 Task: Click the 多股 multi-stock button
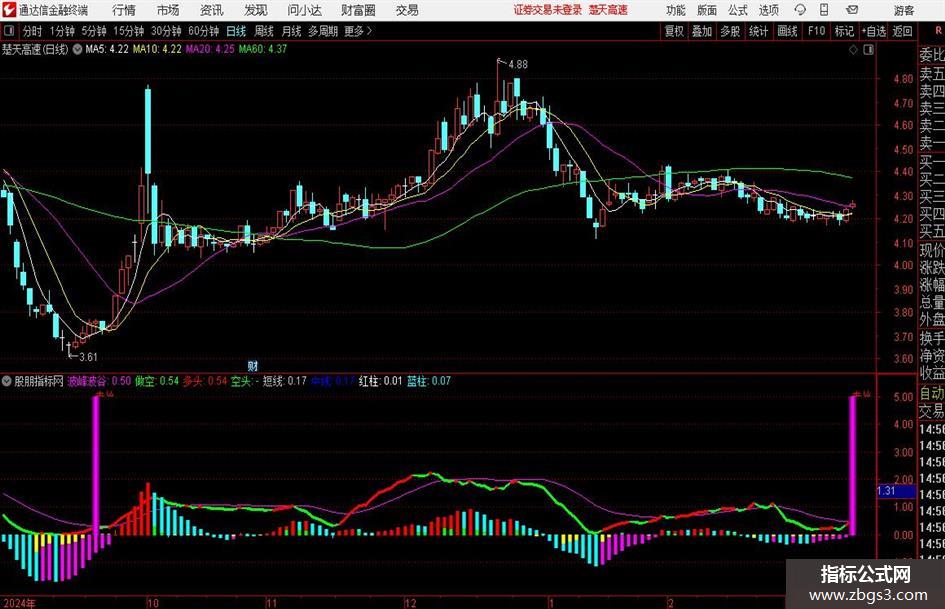point(730,31)
